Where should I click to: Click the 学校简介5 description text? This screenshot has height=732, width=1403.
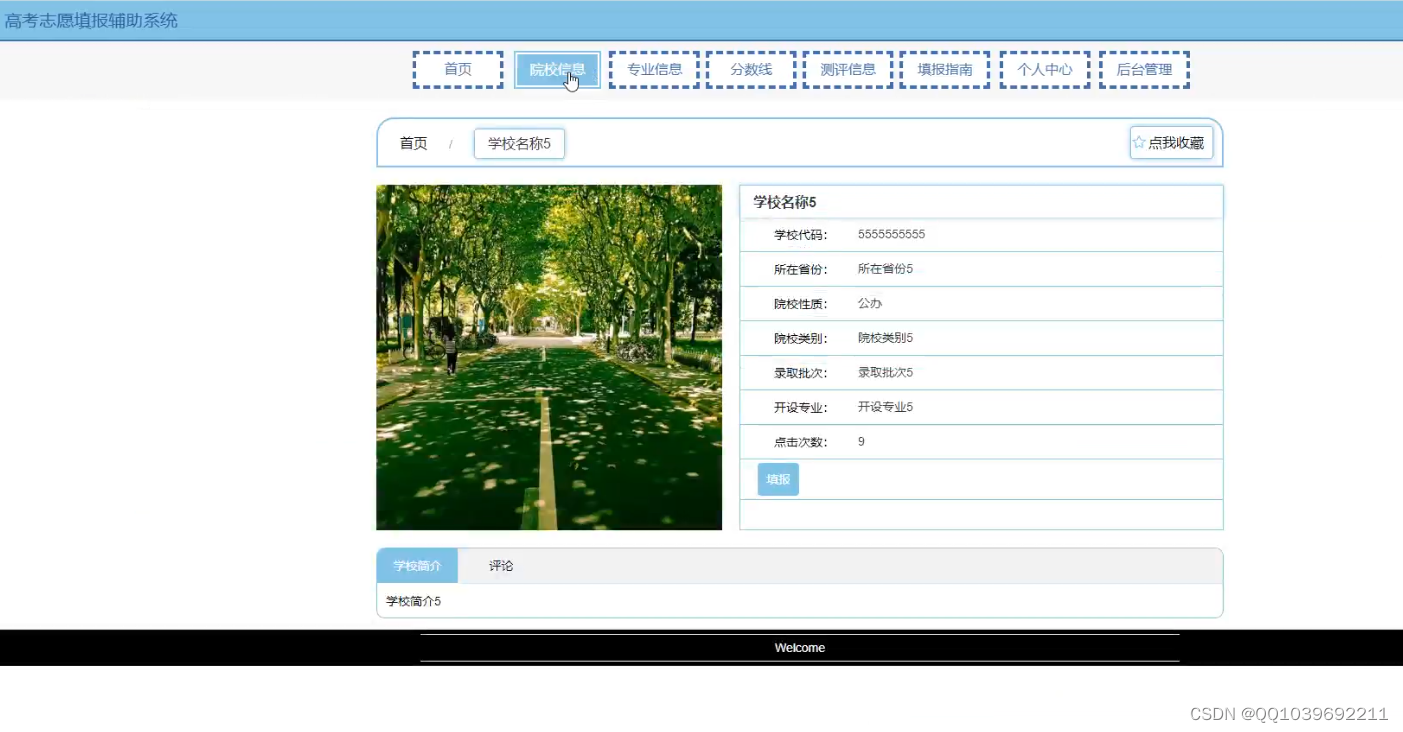coord(413,601)
